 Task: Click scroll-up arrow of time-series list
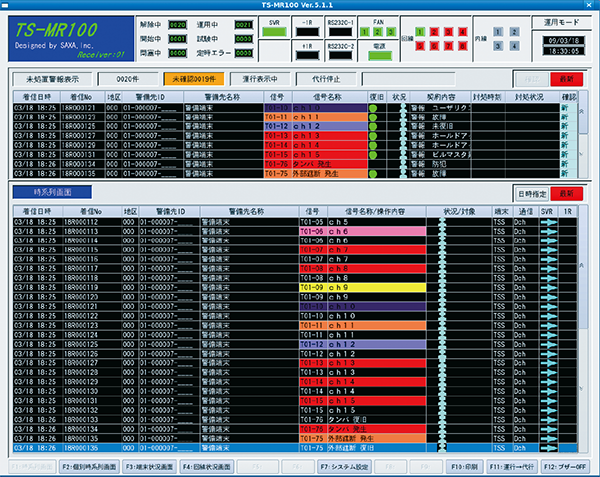(x=582, y=265)
